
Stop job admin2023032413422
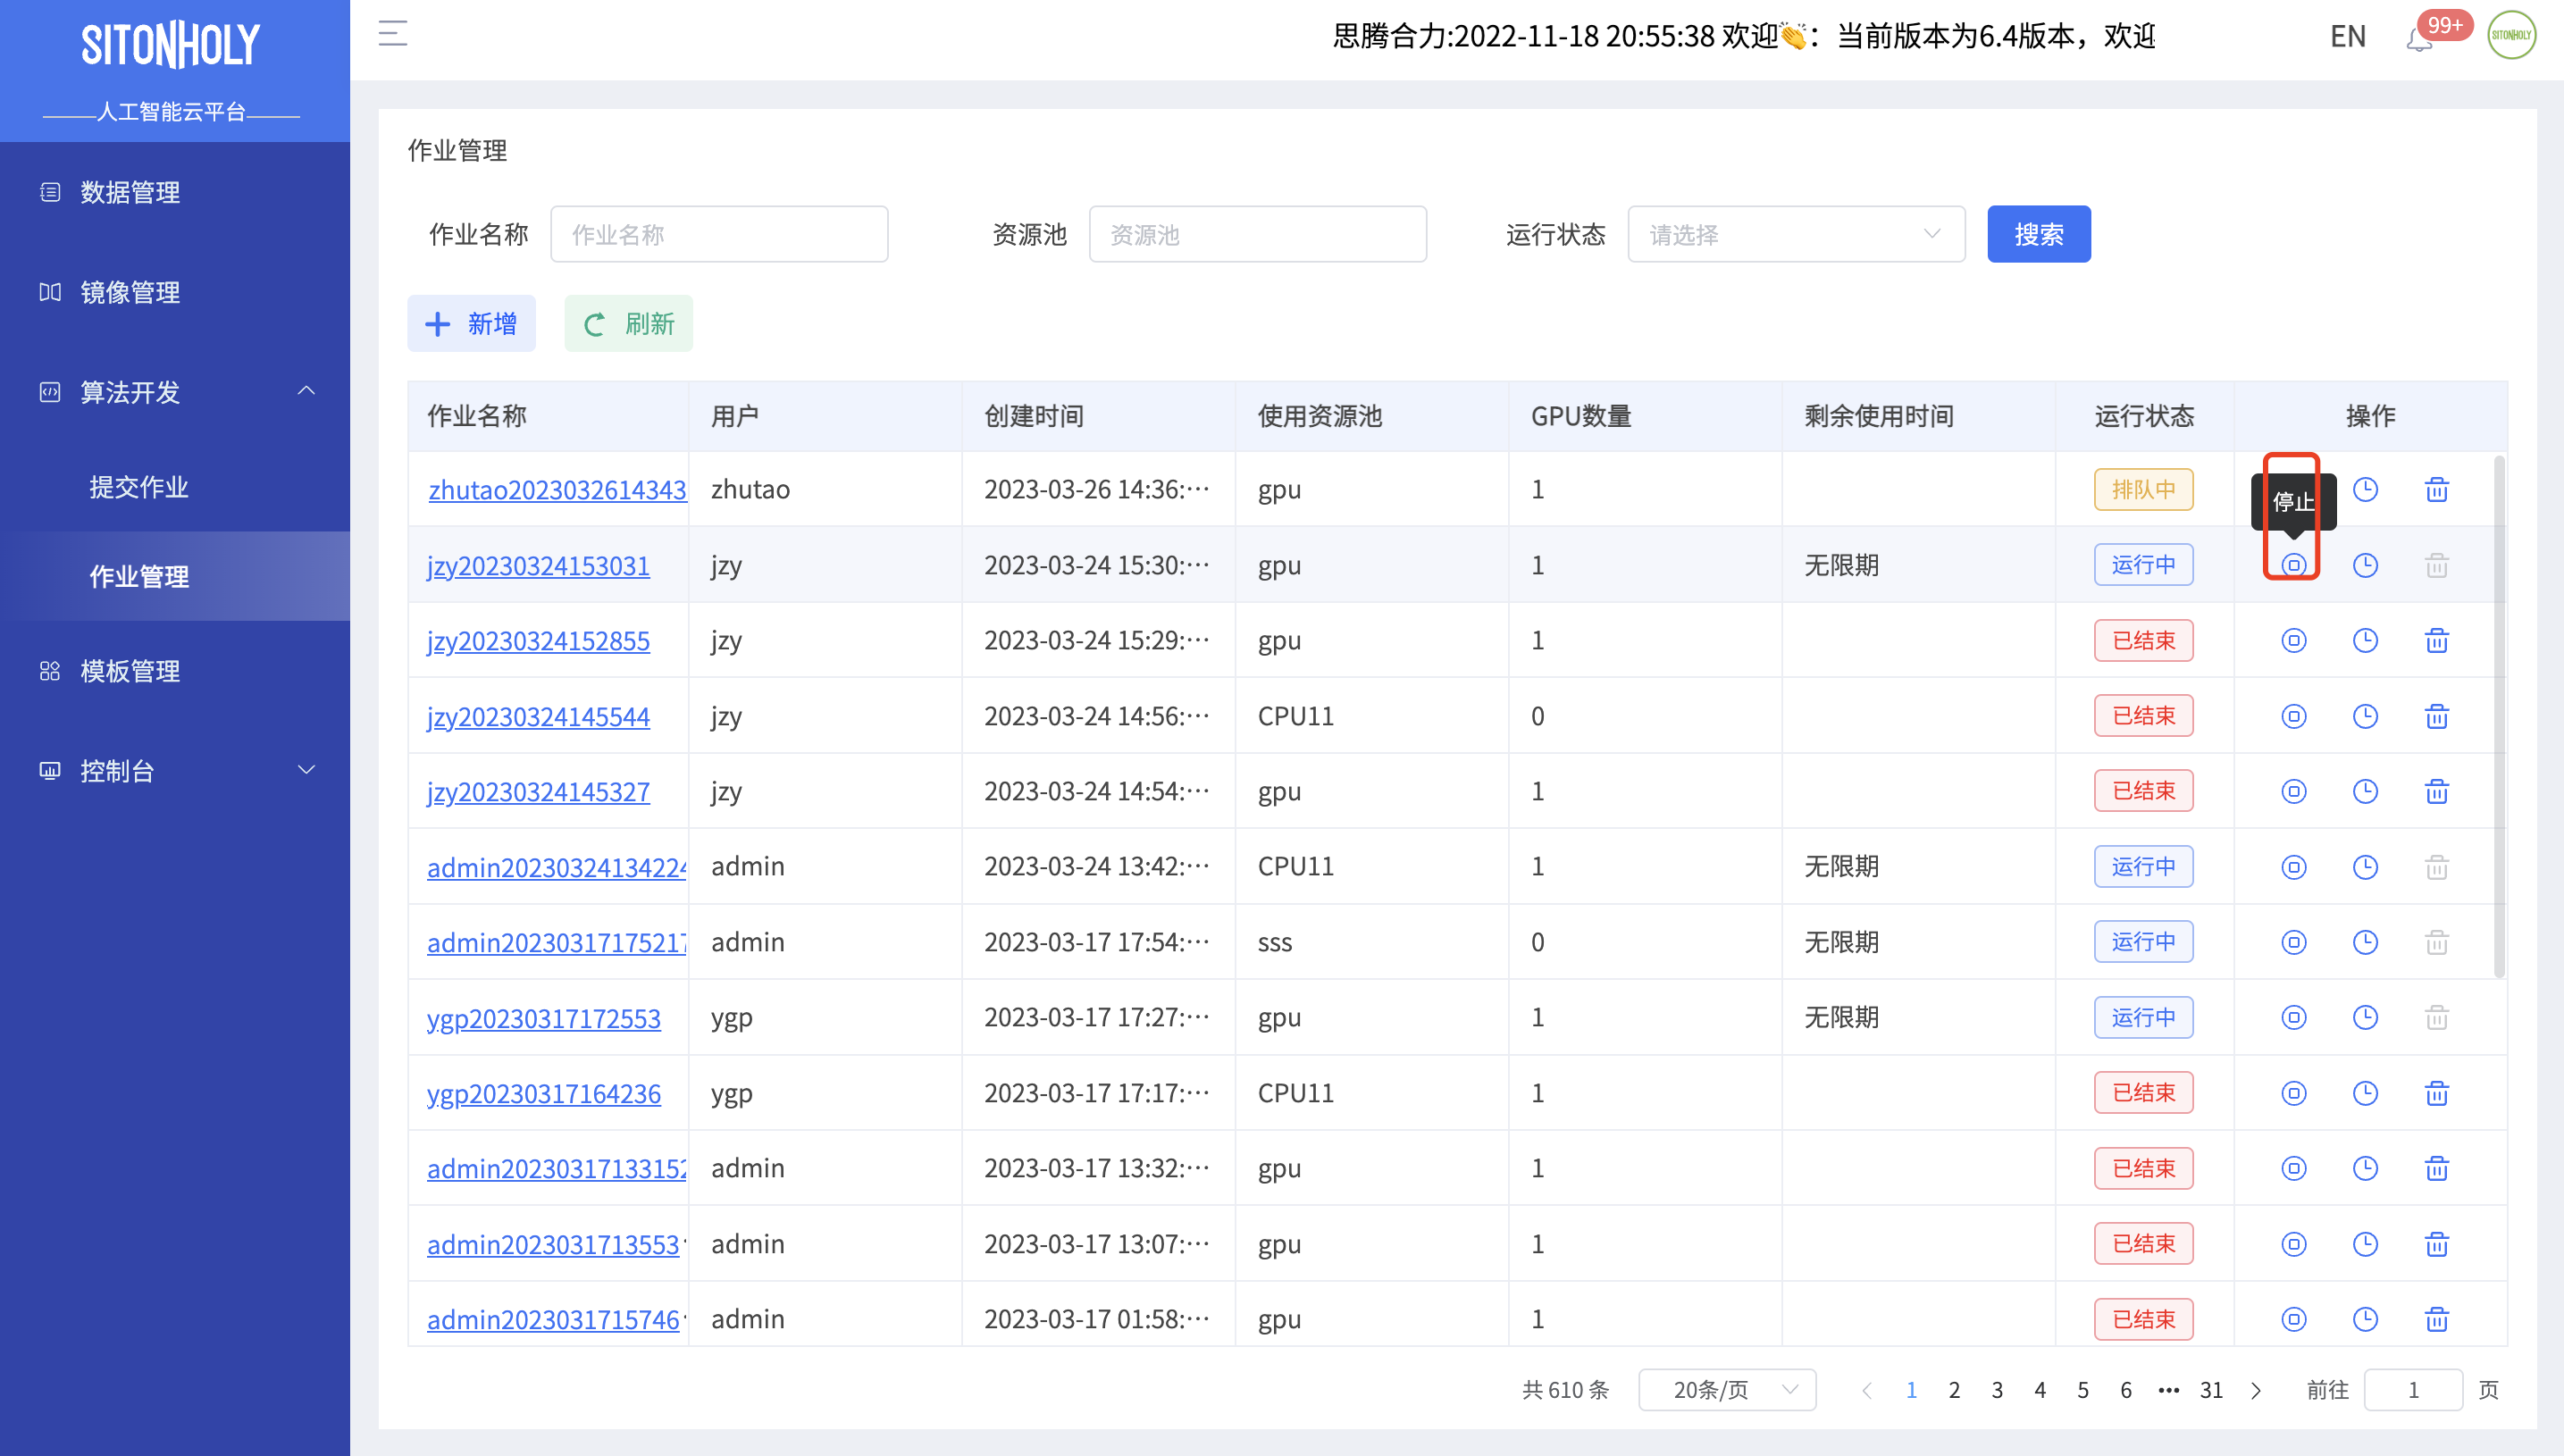2293,867
